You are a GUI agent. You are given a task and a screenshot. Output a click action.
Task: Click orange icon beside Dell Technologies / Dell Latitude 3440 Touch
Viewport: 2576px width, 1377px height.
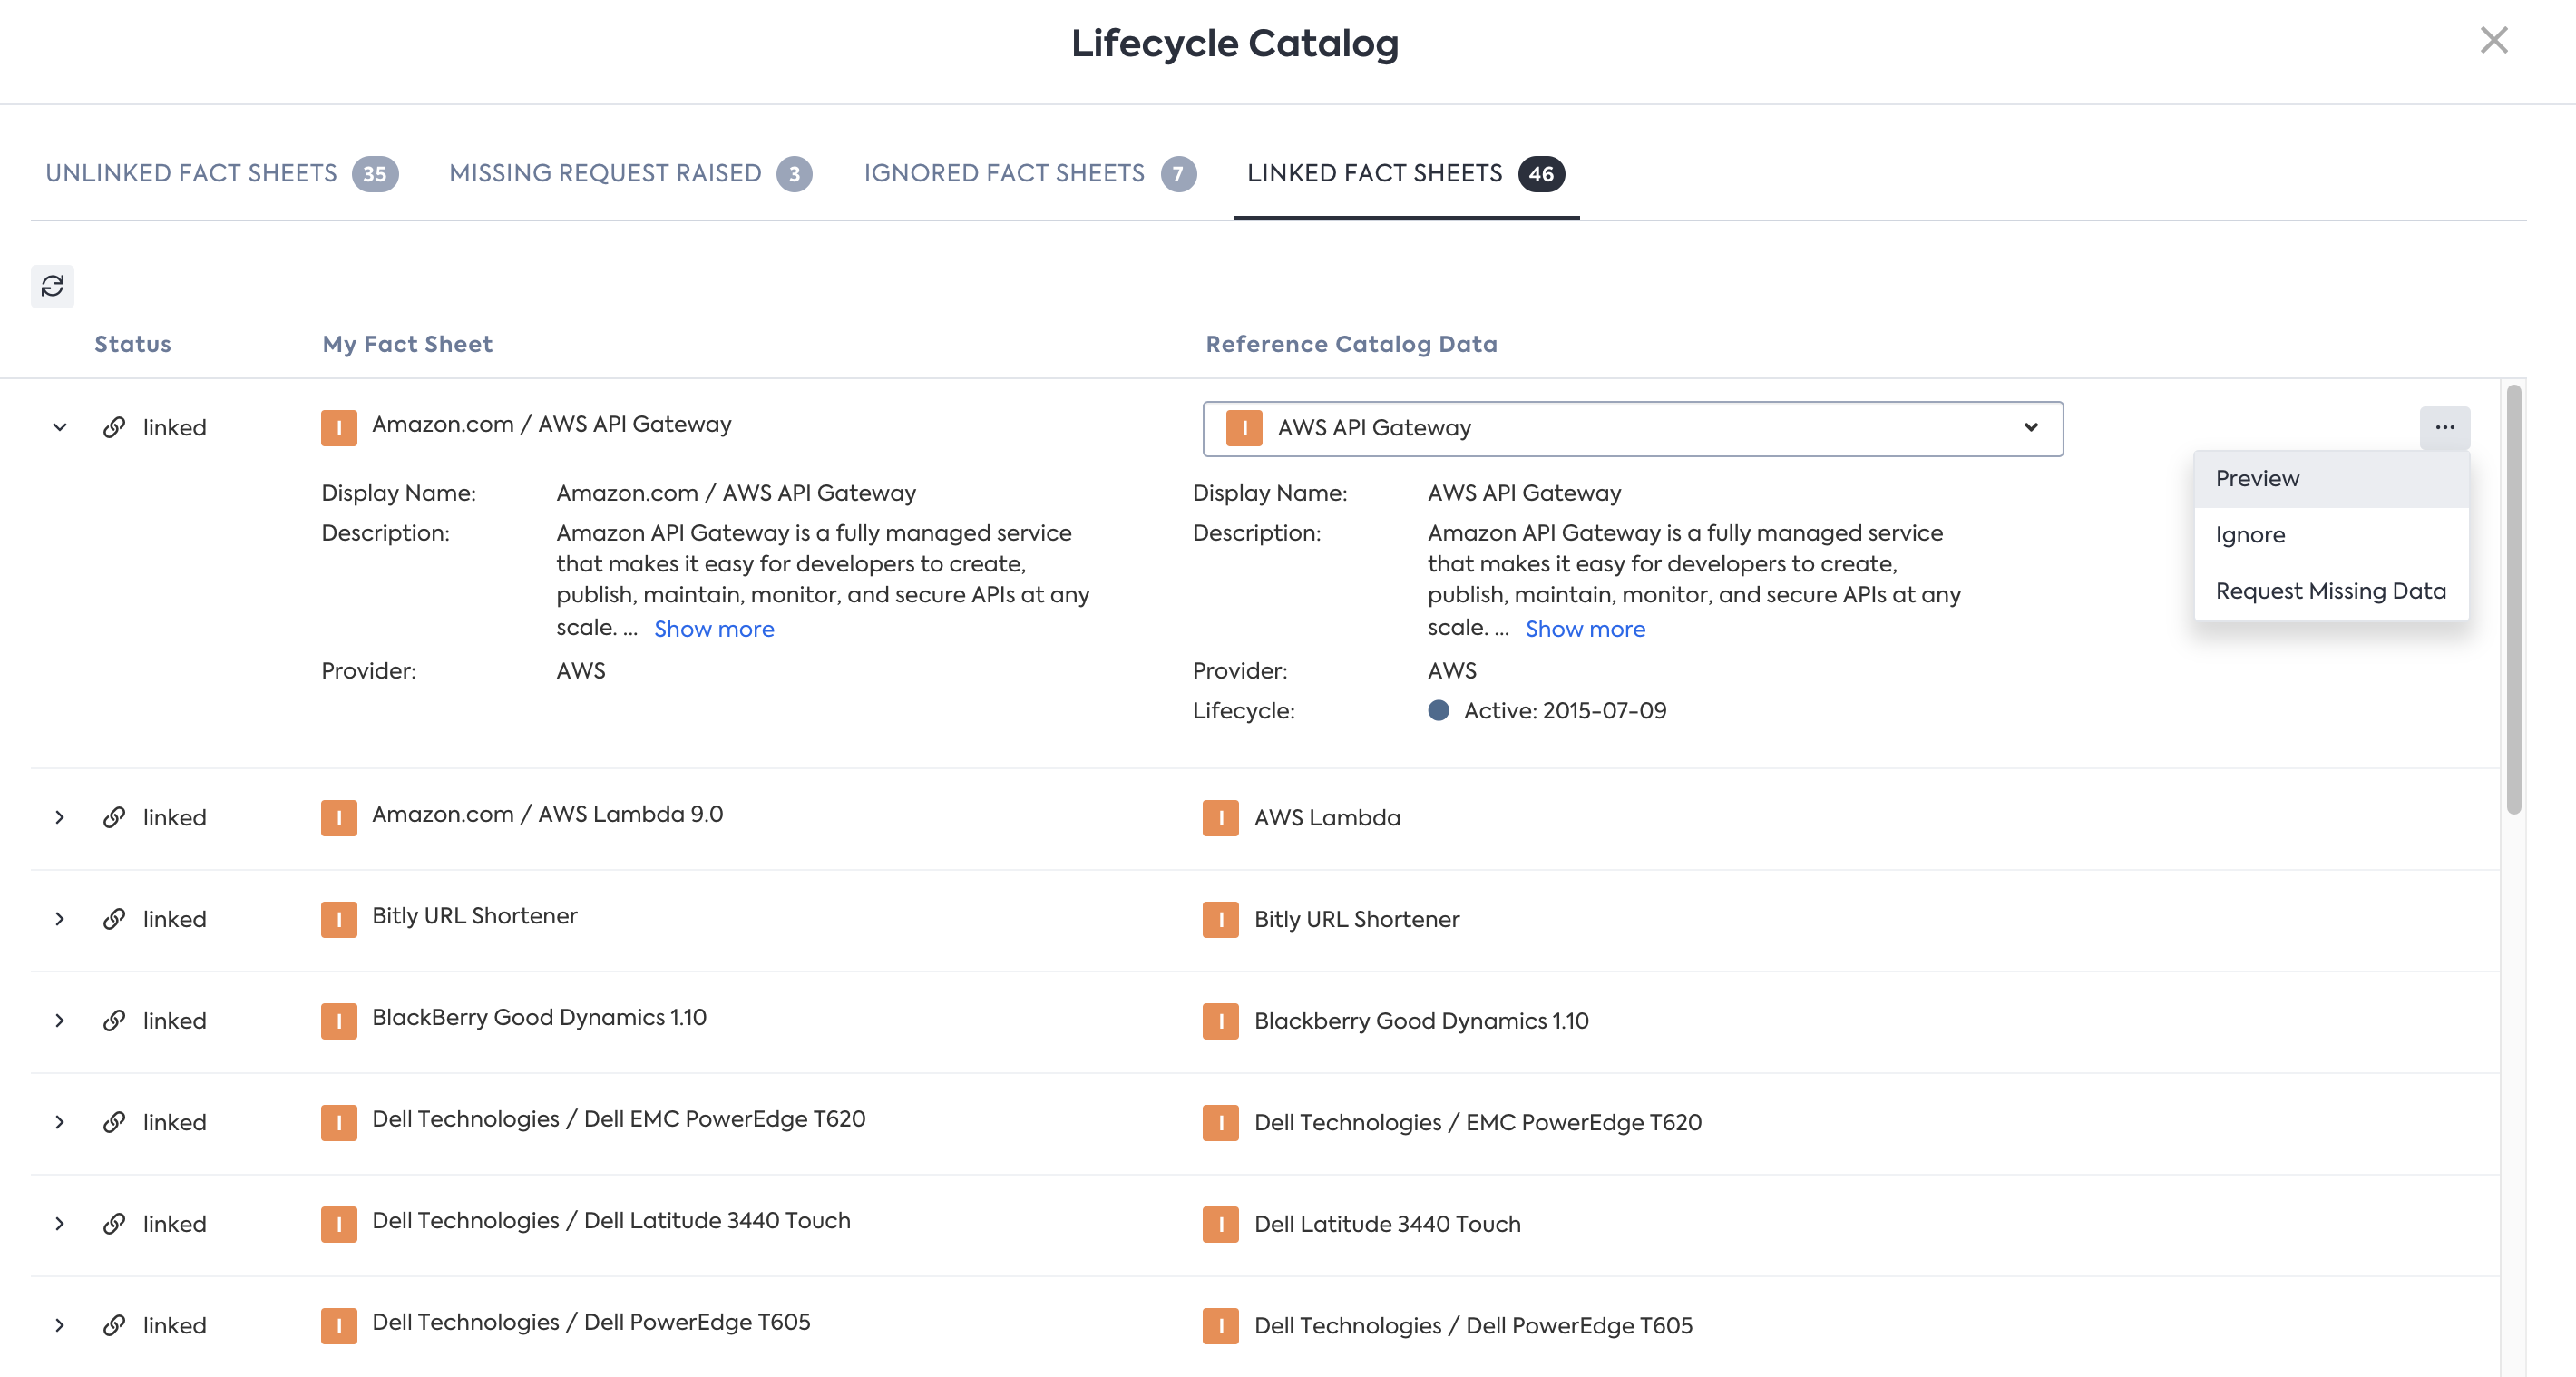pyautogui.click(x=339, y=1224)
